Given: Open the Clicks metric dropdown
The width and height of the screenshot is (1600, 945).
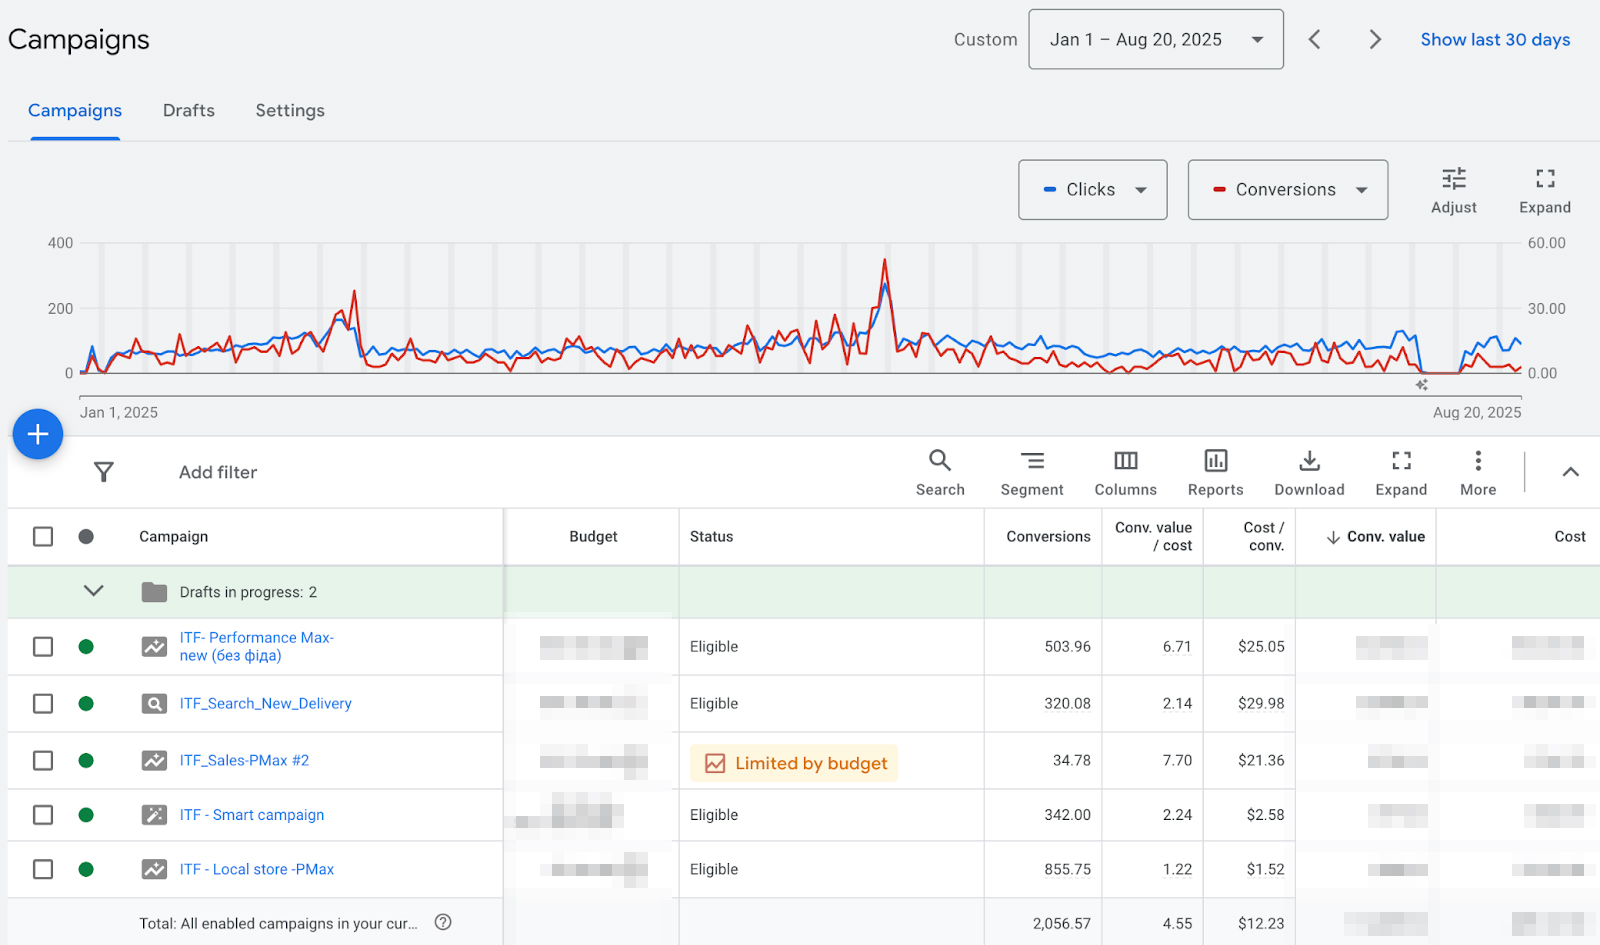Looking at the screenshot, I should [x=1092, y=190].
